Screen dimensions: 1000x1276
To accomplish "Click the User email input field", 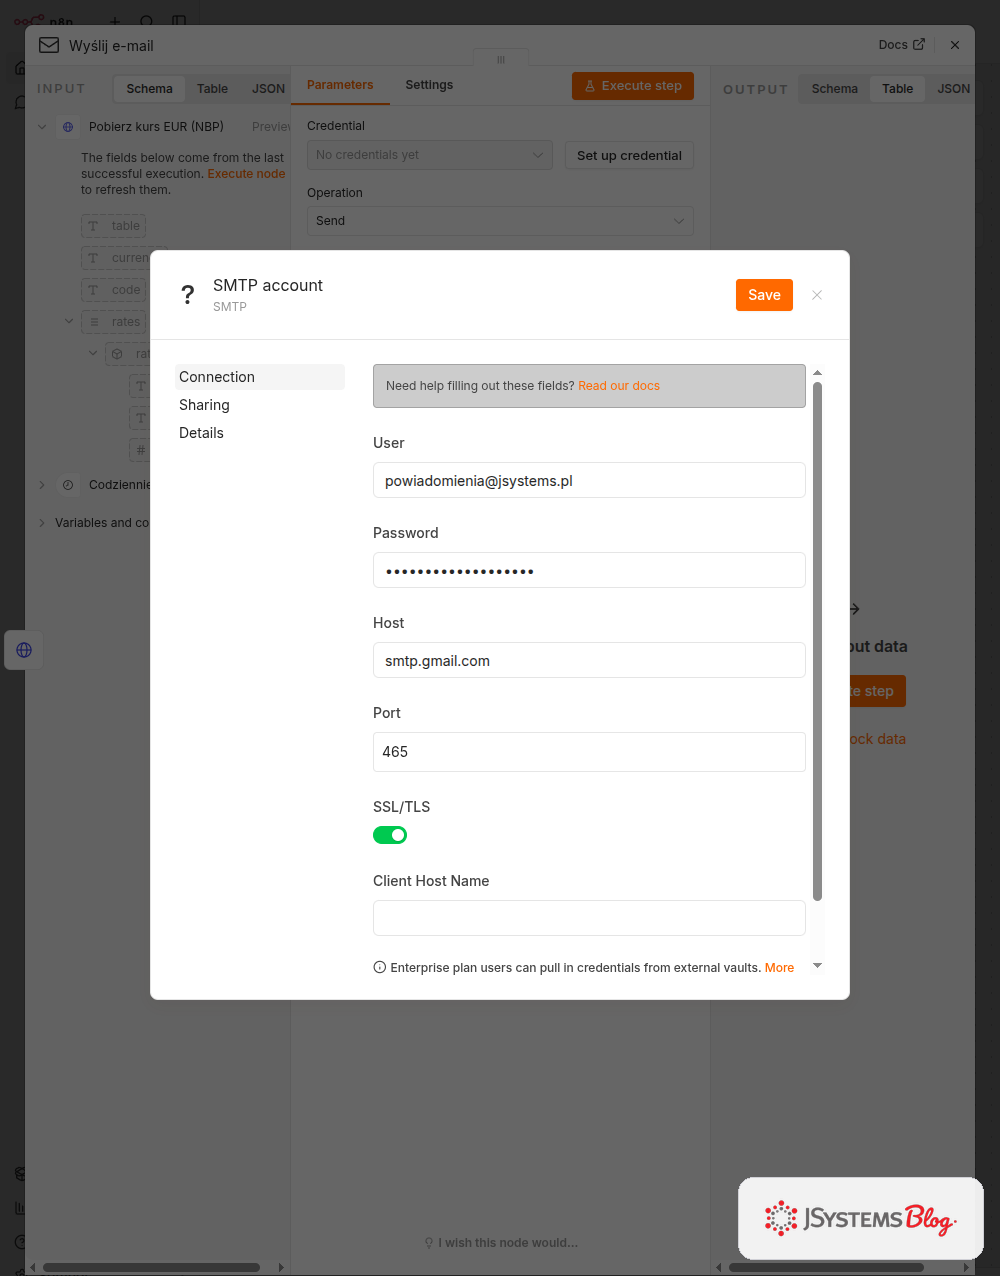I will (x=589, y=480).
